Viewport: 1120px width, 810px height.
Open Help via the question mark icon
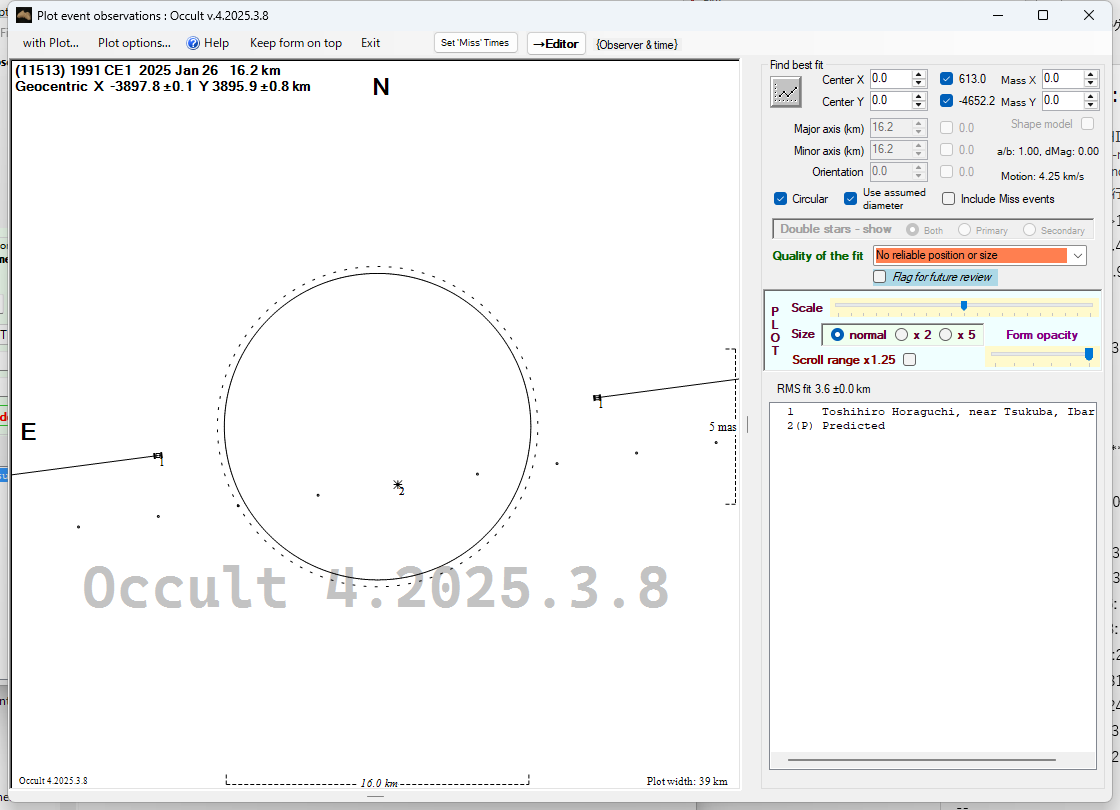tap(194, 43)
